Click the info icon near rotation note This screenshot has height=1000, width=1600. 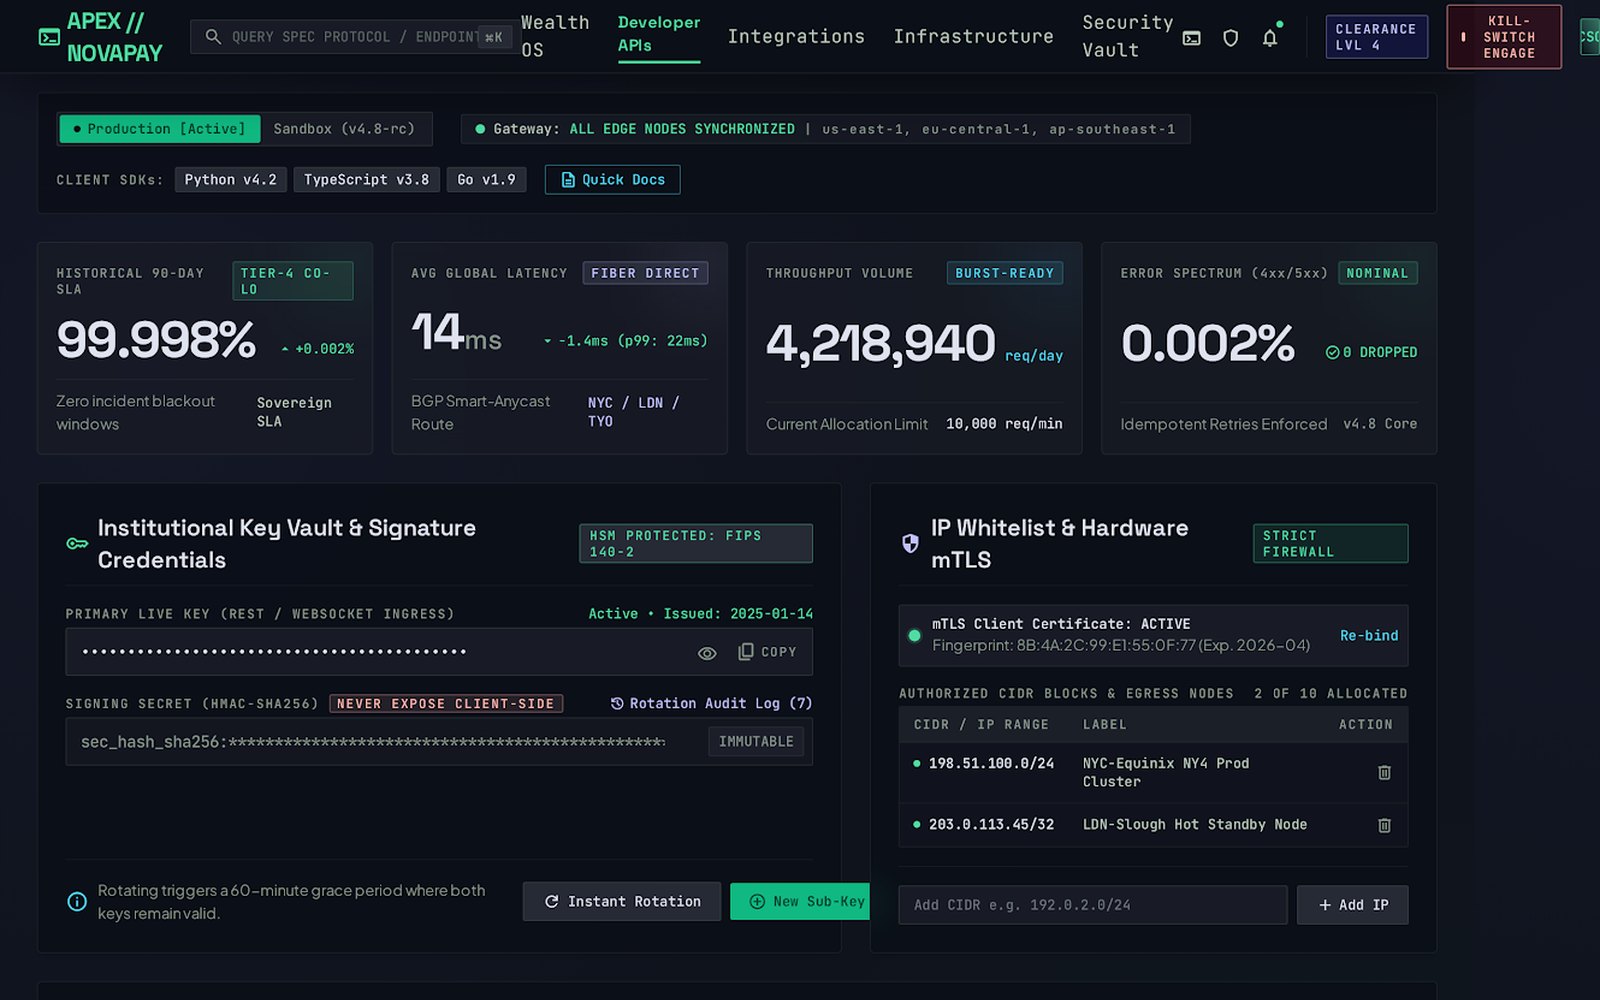point(77,902)
